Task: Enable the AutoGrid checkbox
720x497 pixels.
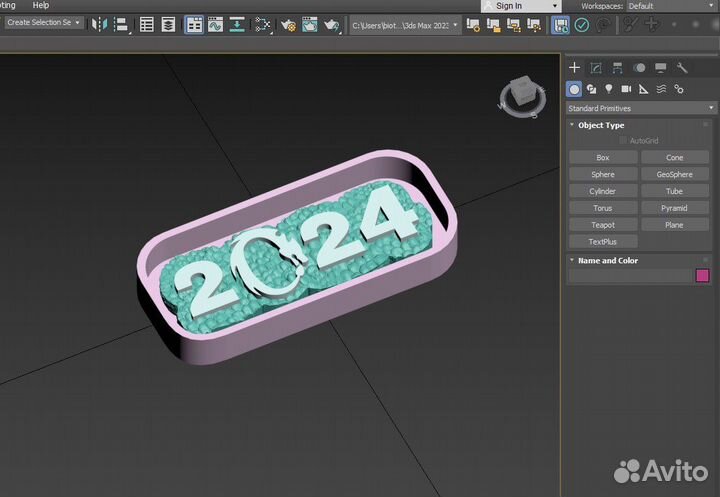Action: coord(624,141)
